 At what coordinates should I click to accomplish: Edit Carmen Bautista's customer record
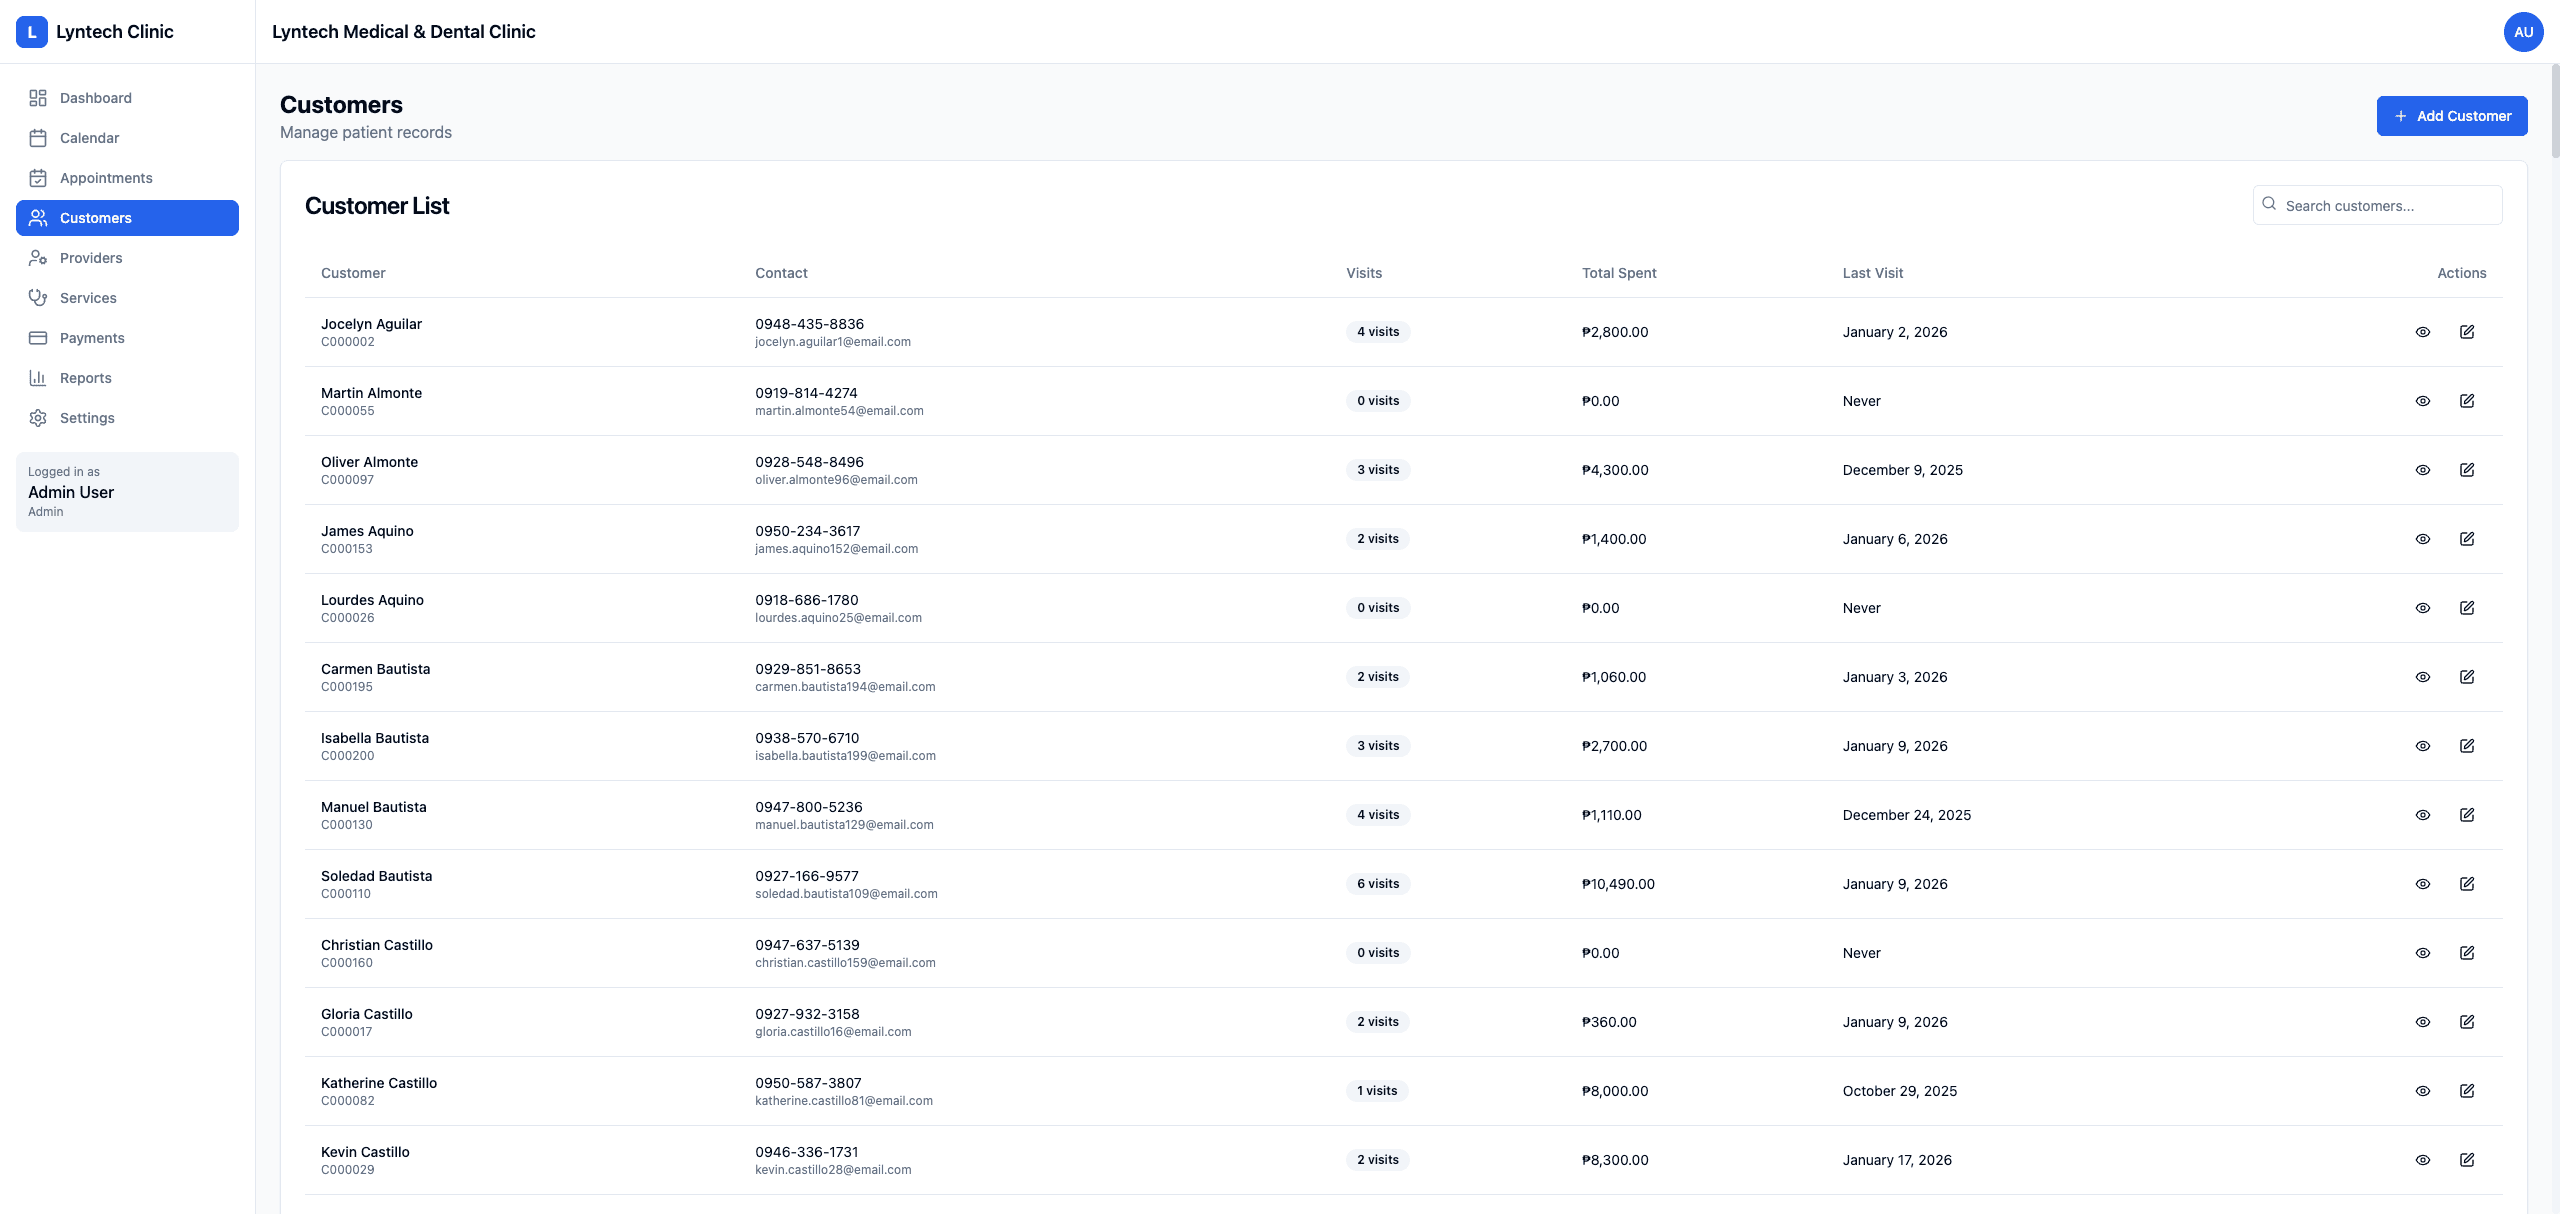click(x=2467, y=677)
